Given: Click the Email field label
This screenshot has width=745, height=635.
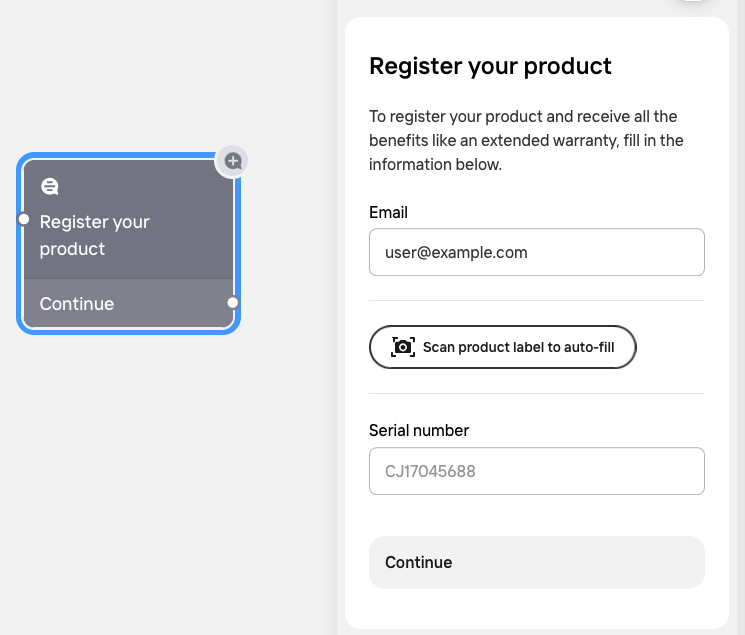Looking at the screenshot, I should click(x=388, y=212).
